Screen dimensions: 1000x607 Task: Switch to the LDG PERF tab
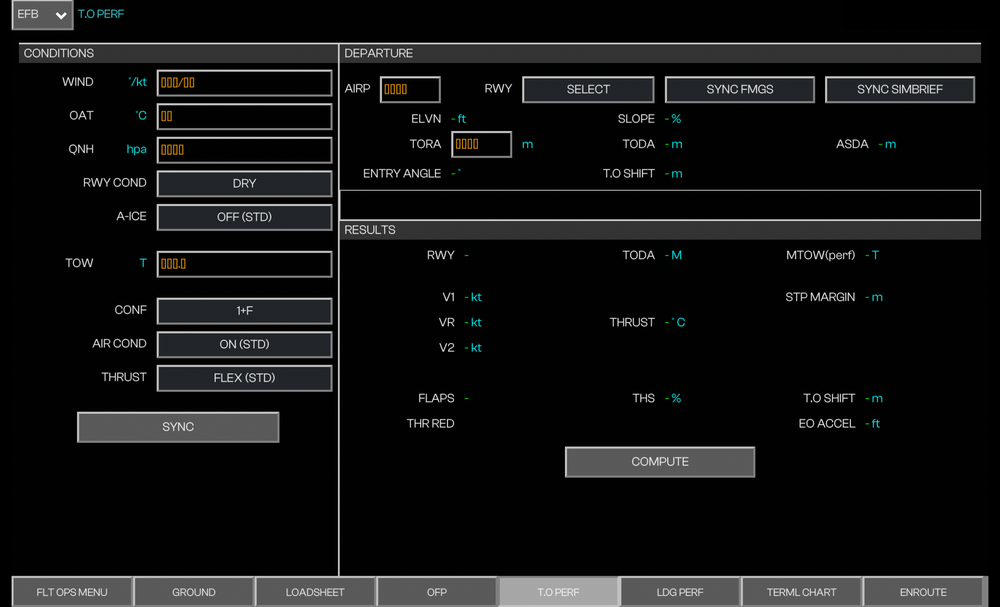pos(679,592)
